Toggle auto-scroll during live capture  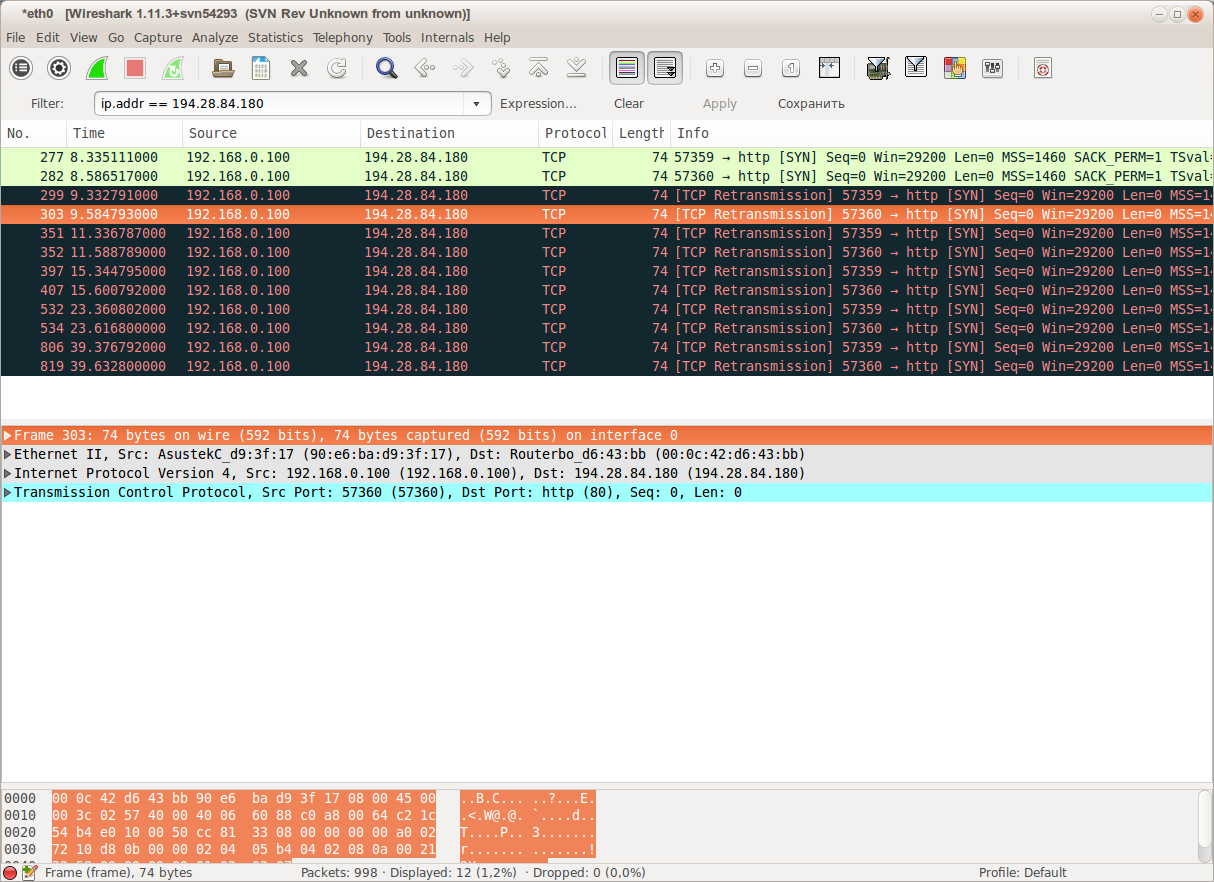pyautogui.click(x=665, y=68)
